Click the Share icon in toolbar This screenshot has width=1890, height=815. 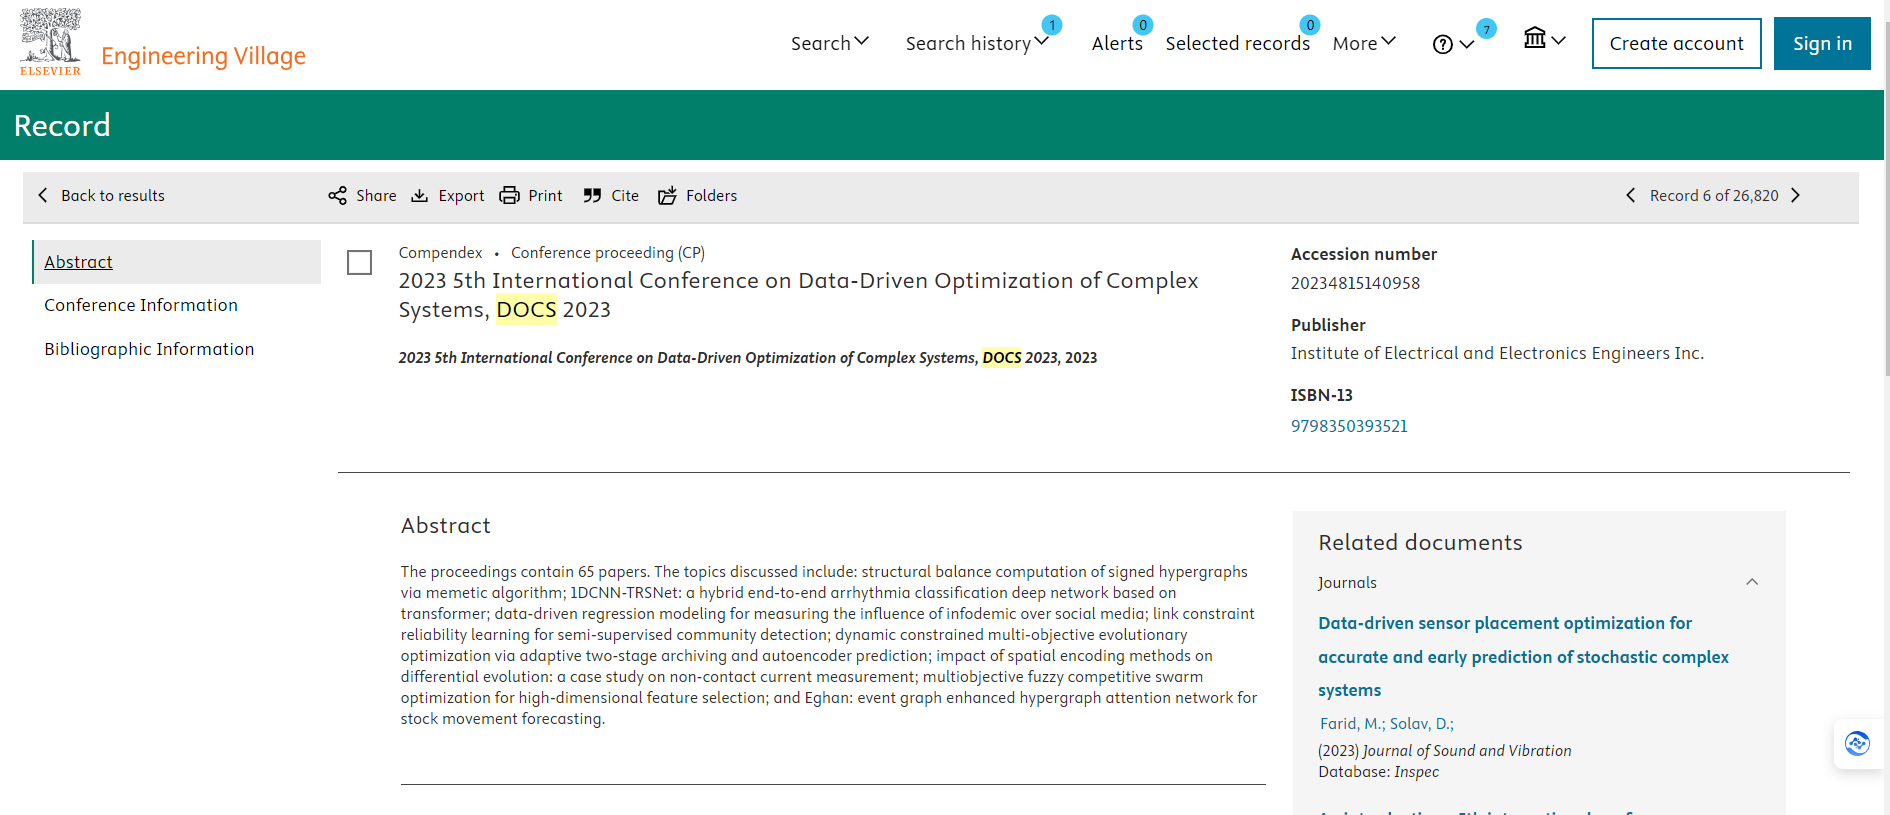point(338,196)
